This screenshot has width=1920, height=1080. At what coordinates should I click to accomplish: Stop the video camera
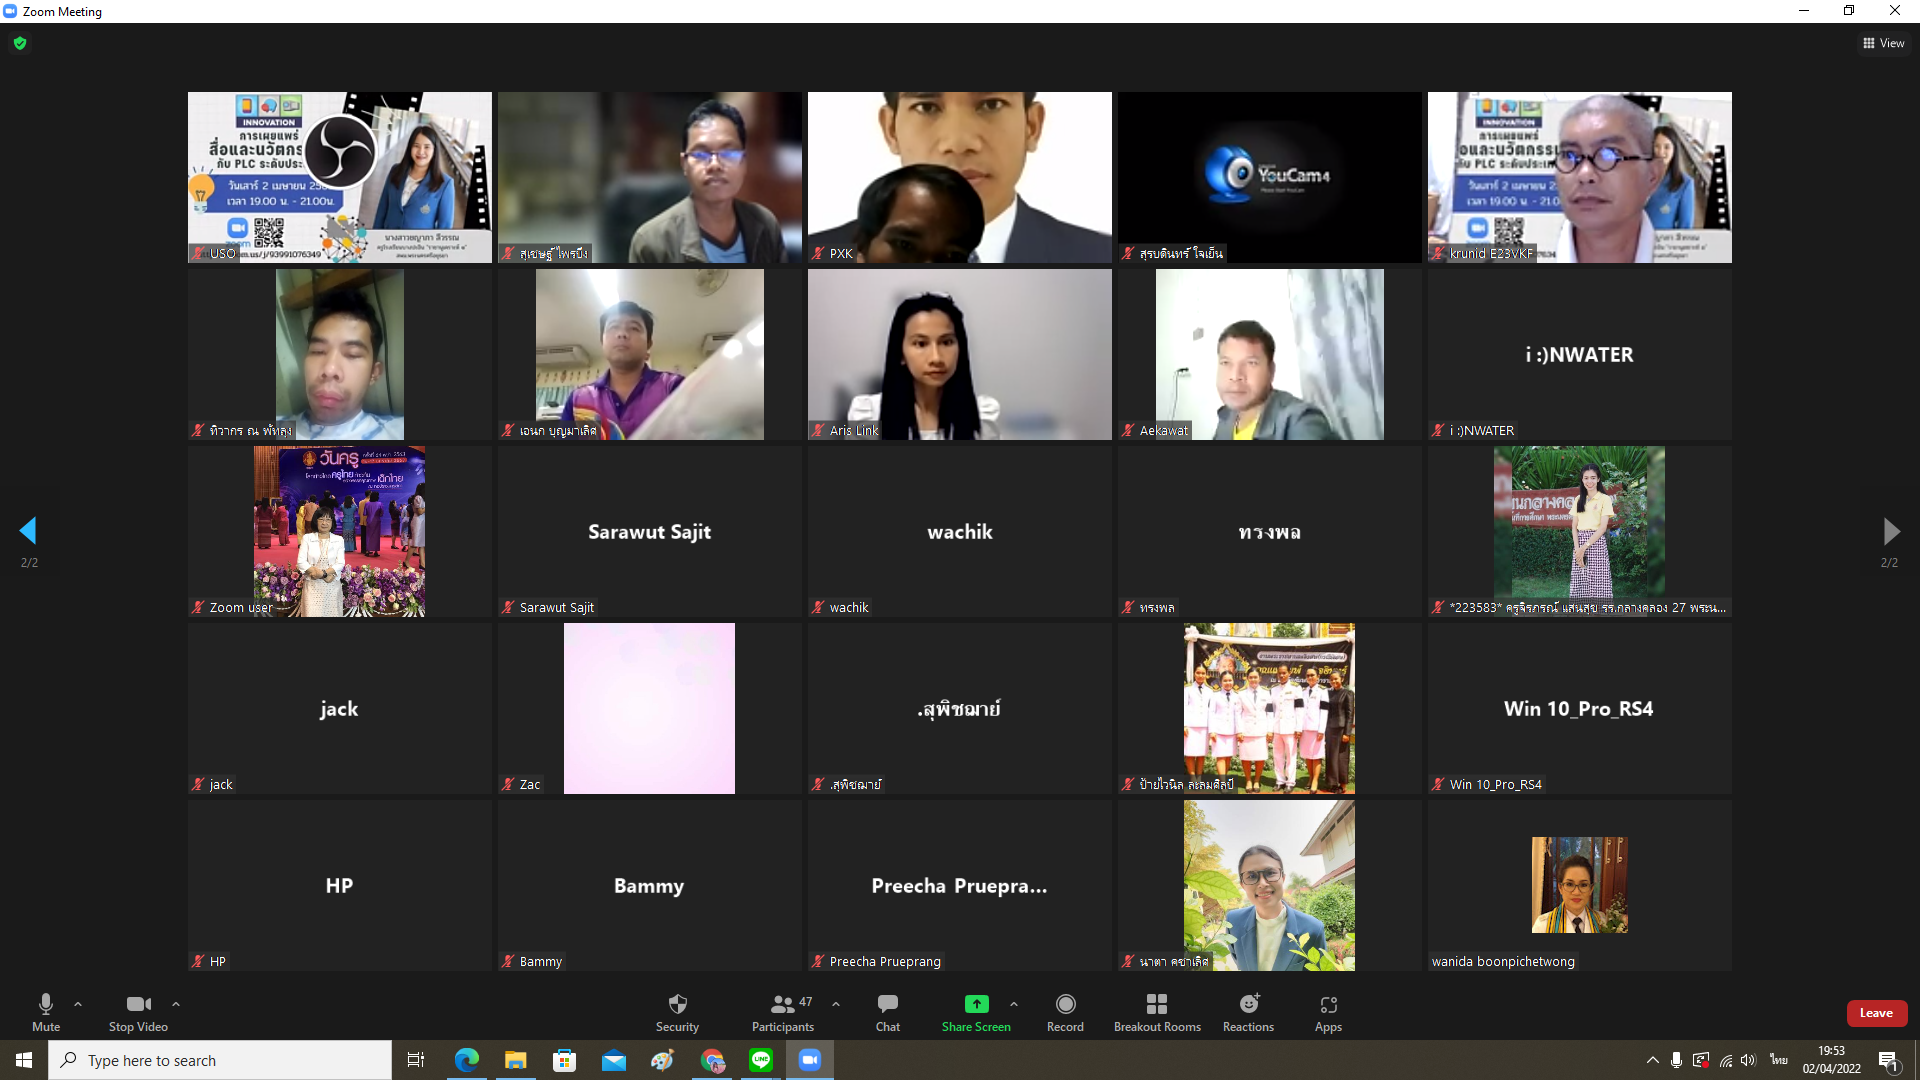click(x=138, y=1011)
